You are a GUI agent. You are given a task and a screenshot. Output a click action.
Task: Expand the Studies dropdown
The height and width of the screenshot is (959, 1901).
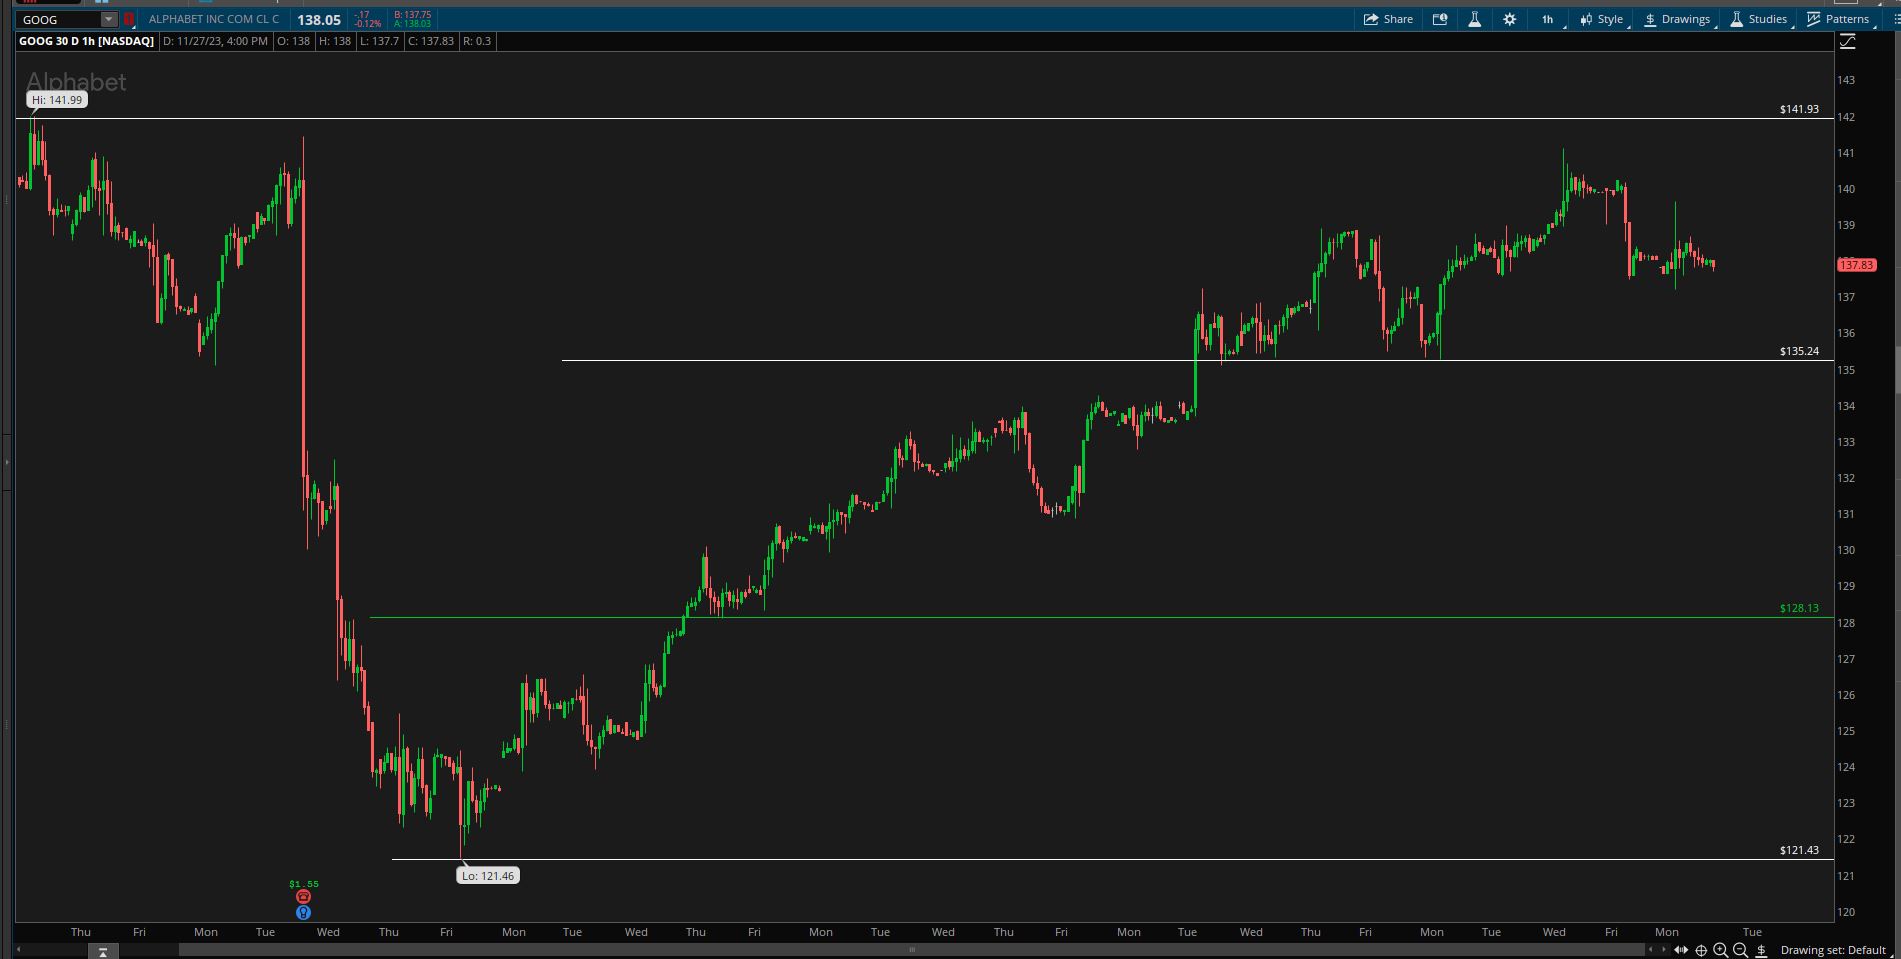[1759, 19]
